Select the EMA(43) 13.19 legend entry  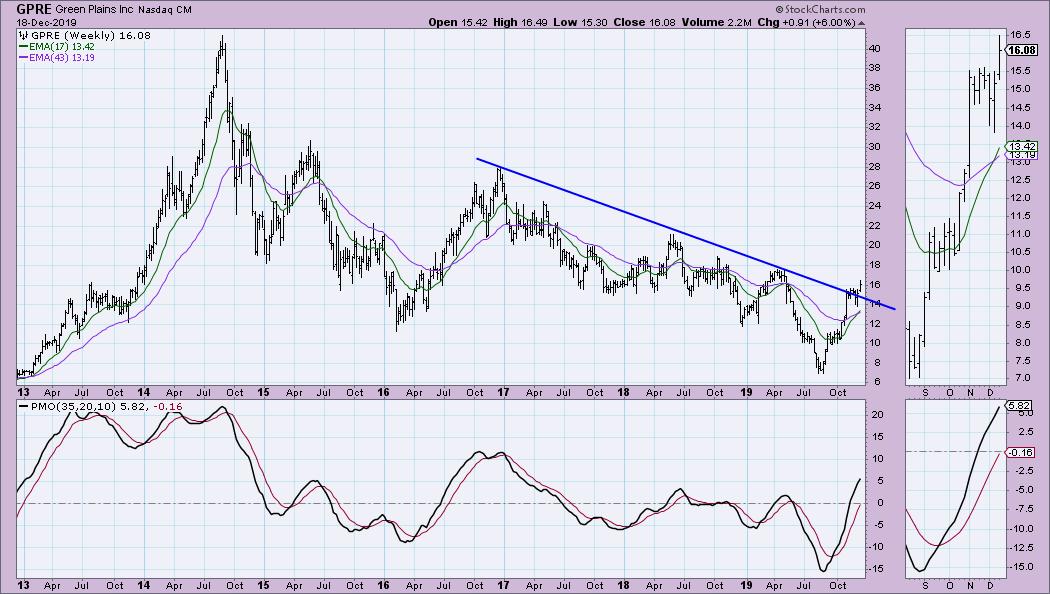pos(61,58)
